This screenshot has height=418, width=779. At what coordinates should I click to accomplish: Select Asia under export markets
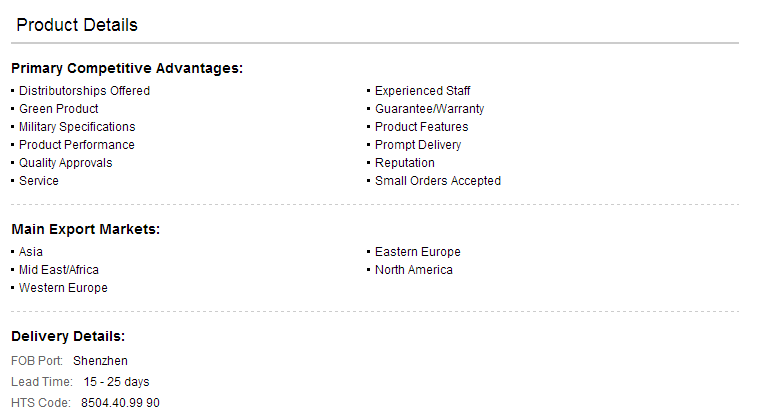[31, 252]
